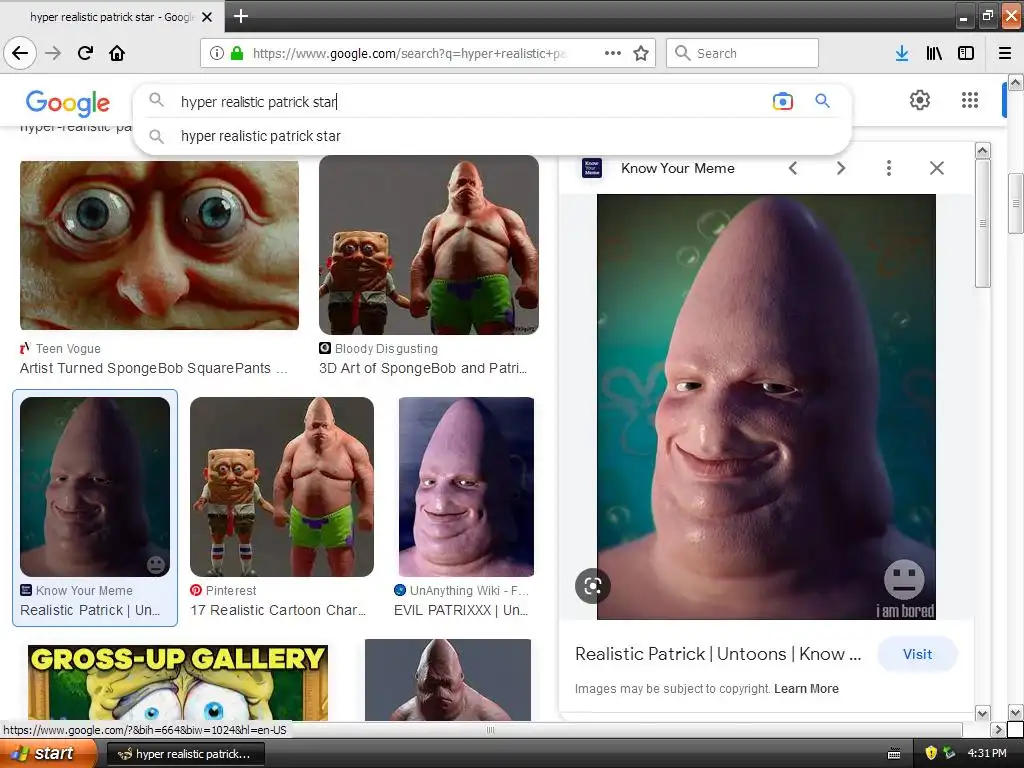Click the 4:31 PM taskbar clock

tap(987, 754)
